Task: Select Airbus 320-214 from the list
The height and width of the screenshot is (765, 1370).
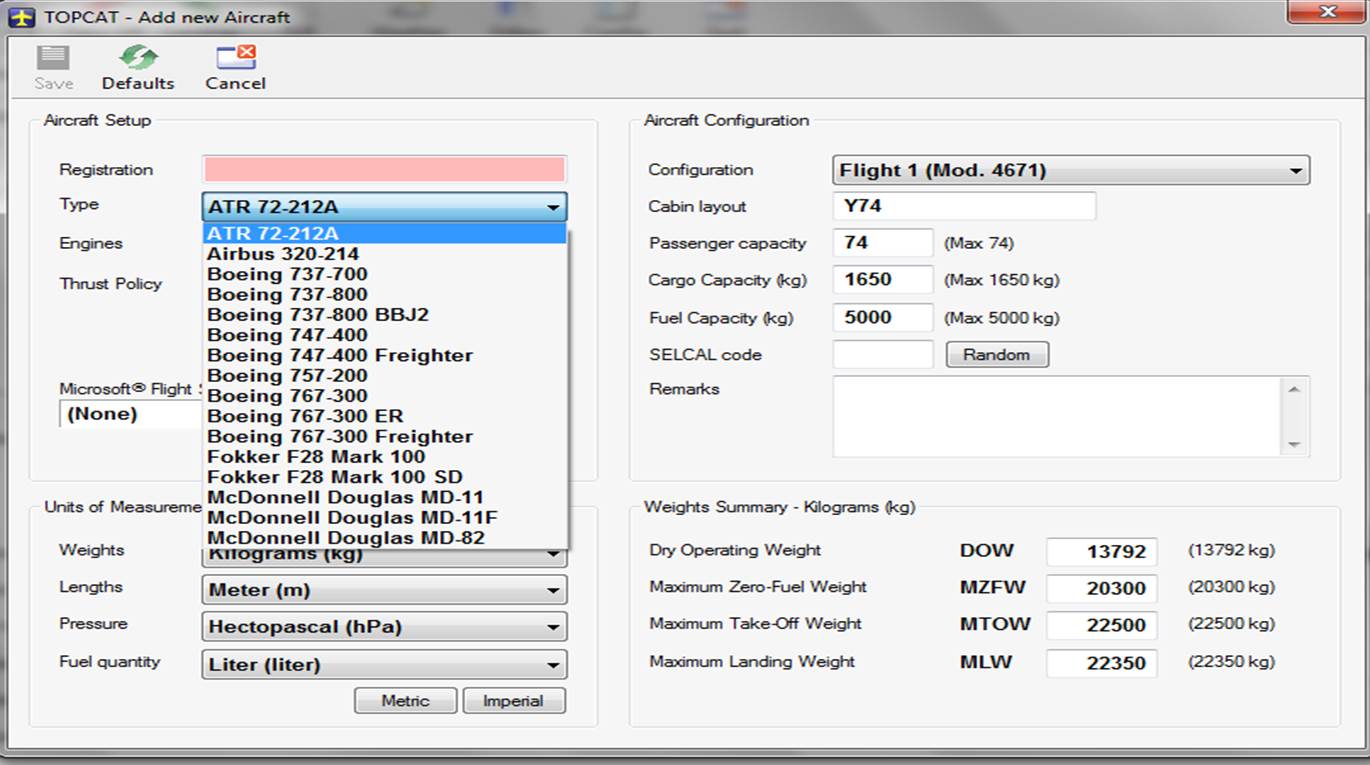Action: tap(385, 254)
